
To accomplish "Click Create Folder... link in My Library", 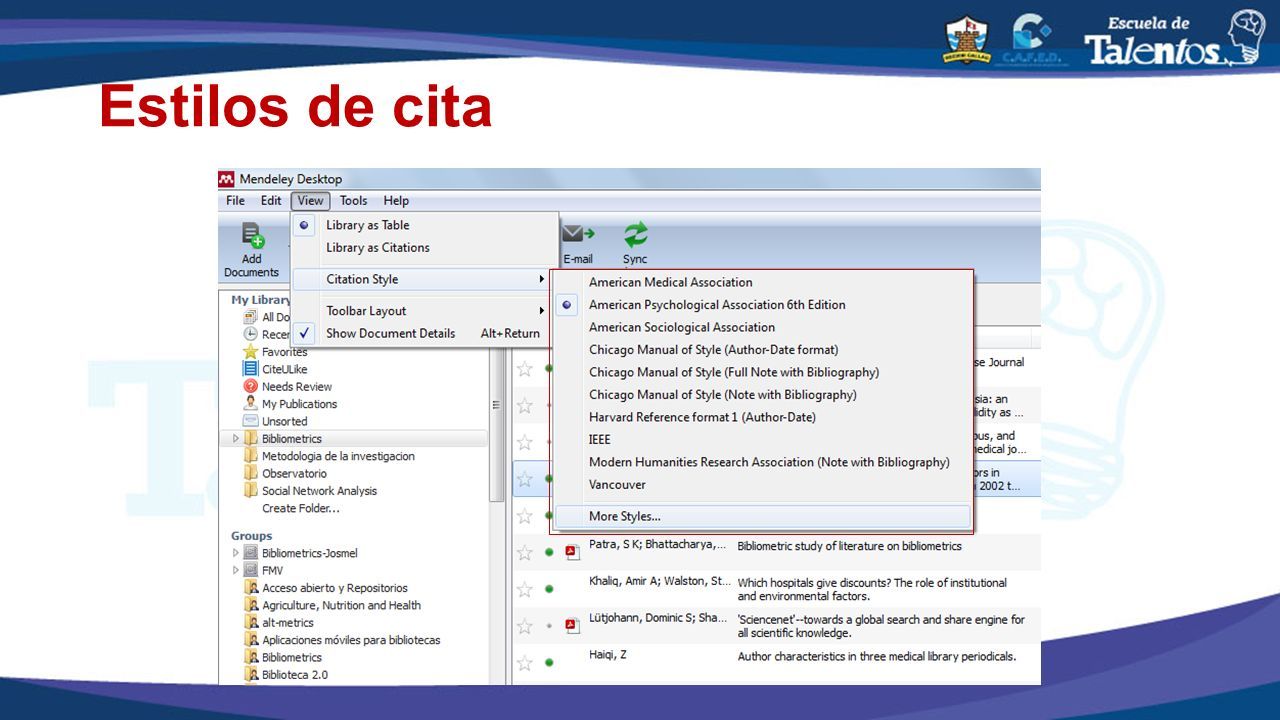I will tap(301, 508).
